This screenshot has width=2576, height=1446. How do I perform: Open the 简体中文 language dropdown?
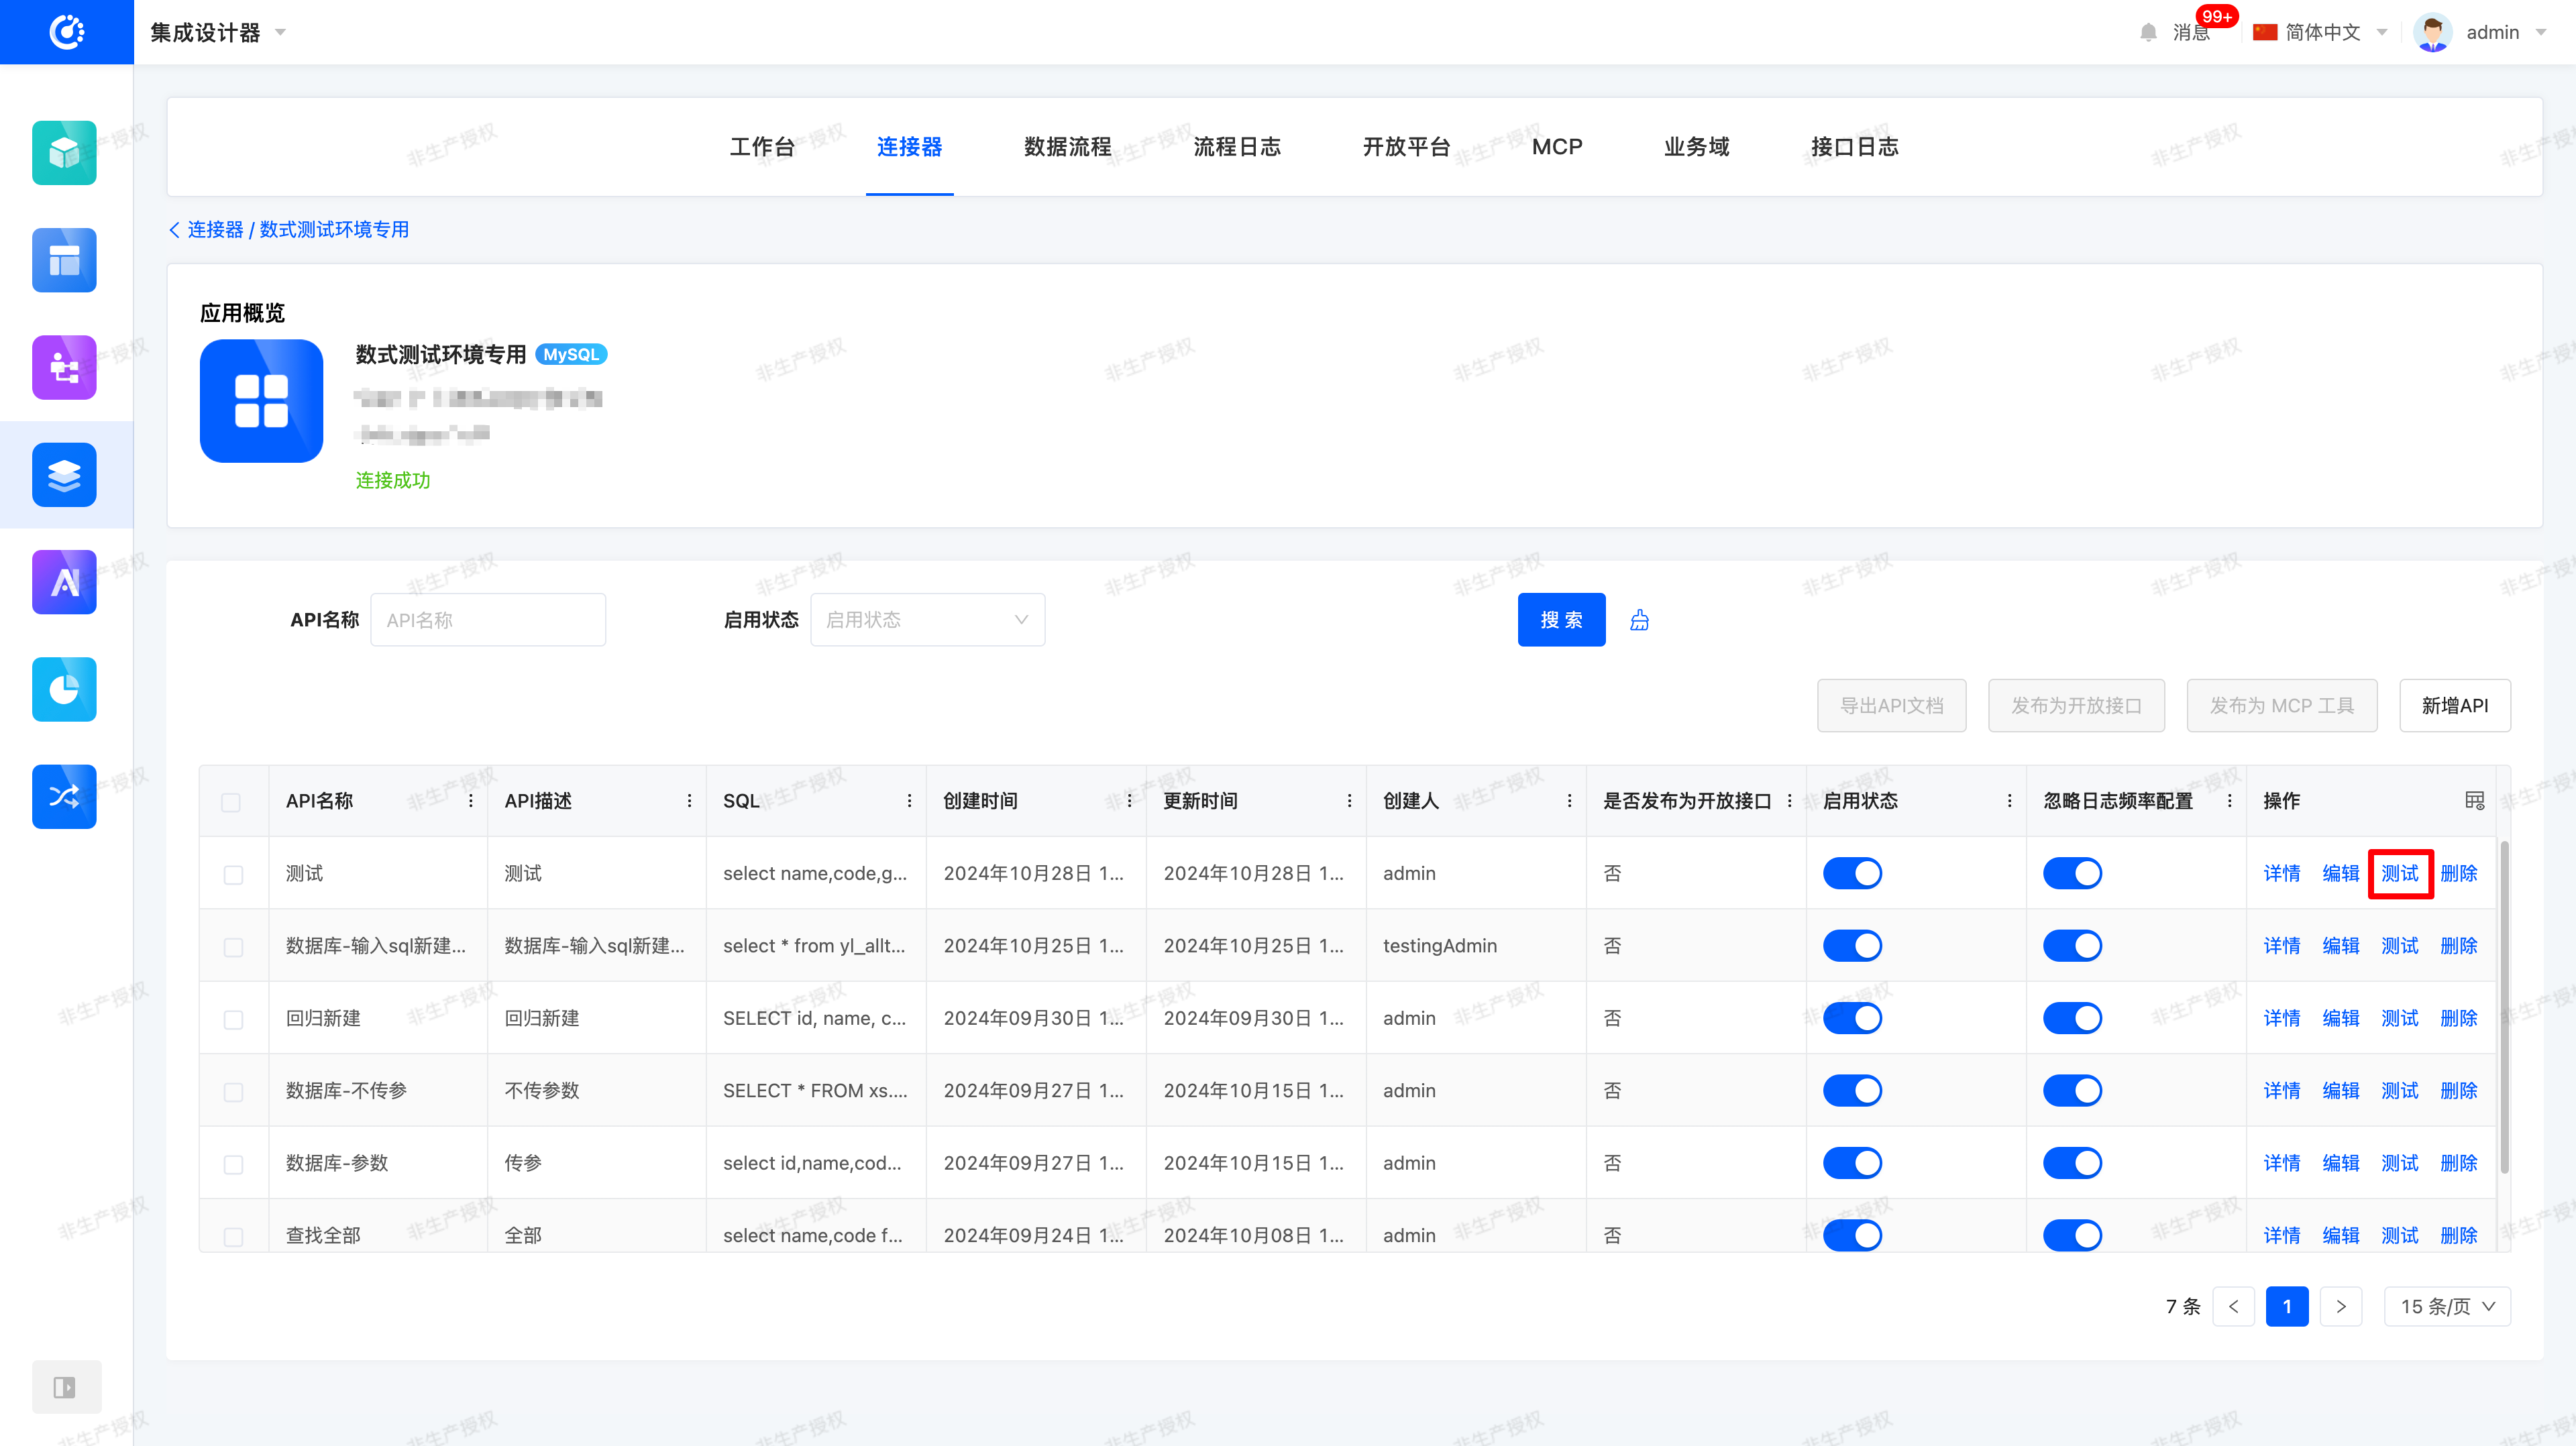pyautogui.click(x=2321, y=32)
